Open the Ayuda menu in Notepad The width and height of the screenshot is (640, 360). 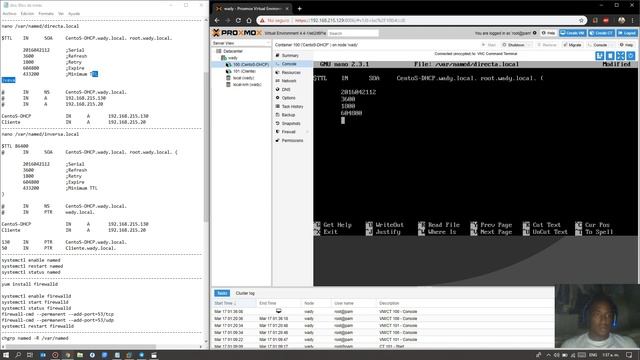click(x=74, y=13)
